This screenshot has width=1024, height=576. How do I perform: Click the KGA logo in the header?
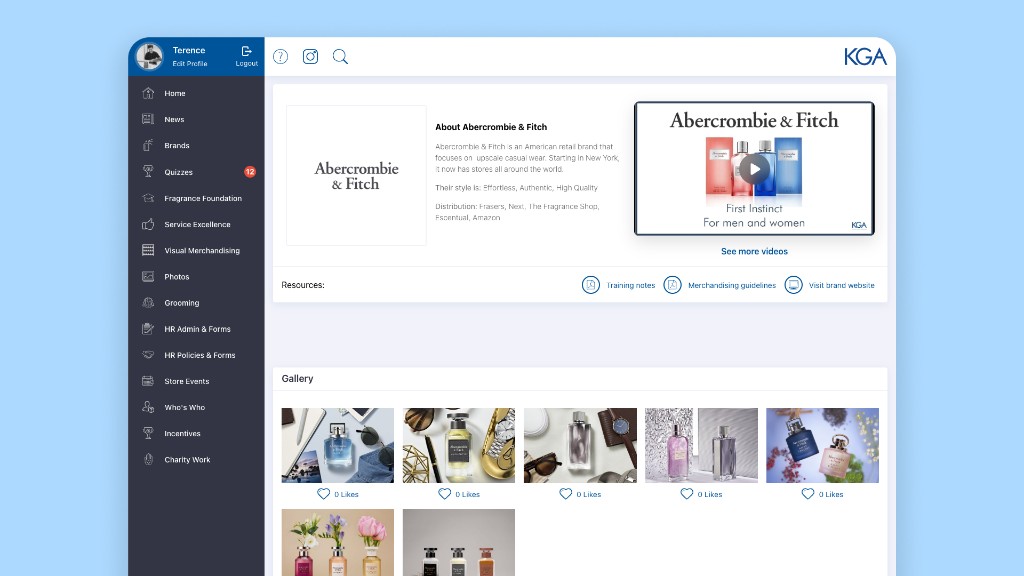pyautogui.click(x=865, y=57)
